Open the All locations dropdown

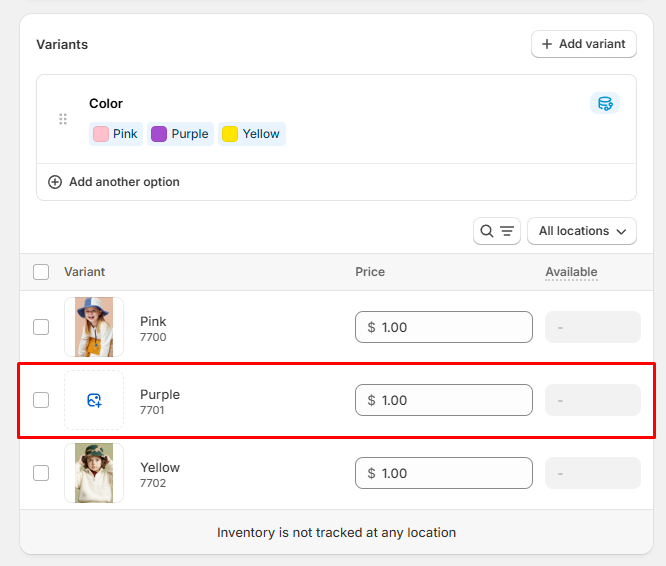coord(582,231)
